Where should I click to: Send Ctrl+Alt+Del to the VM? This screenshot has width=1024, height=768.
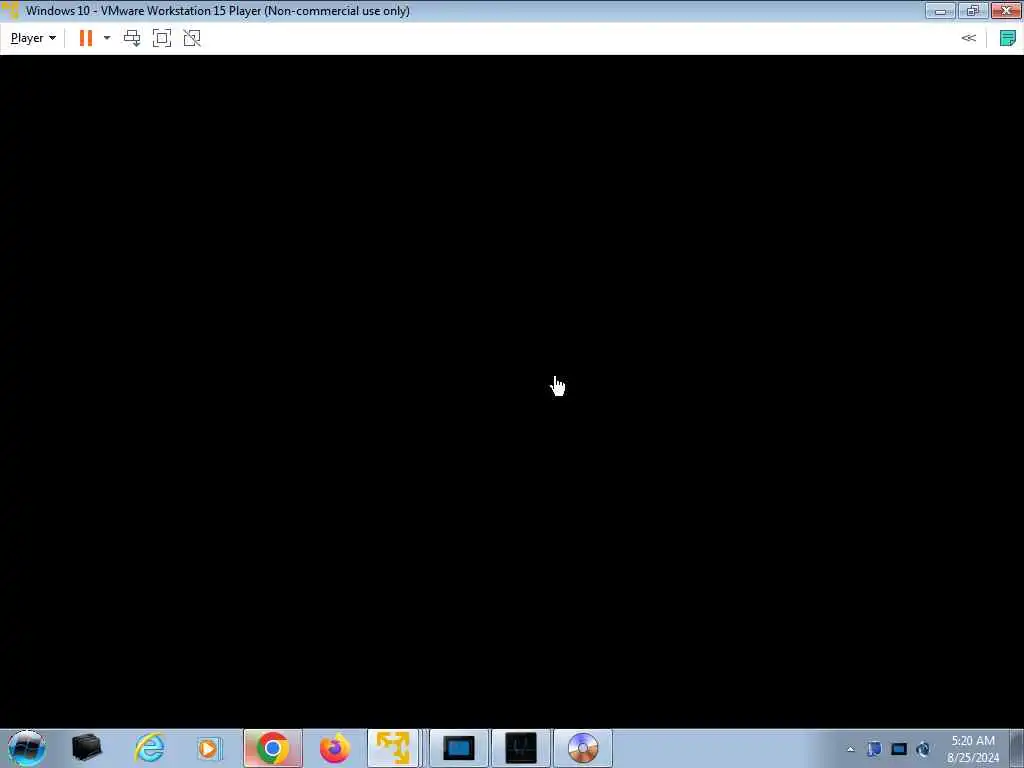tap(132, 38)
